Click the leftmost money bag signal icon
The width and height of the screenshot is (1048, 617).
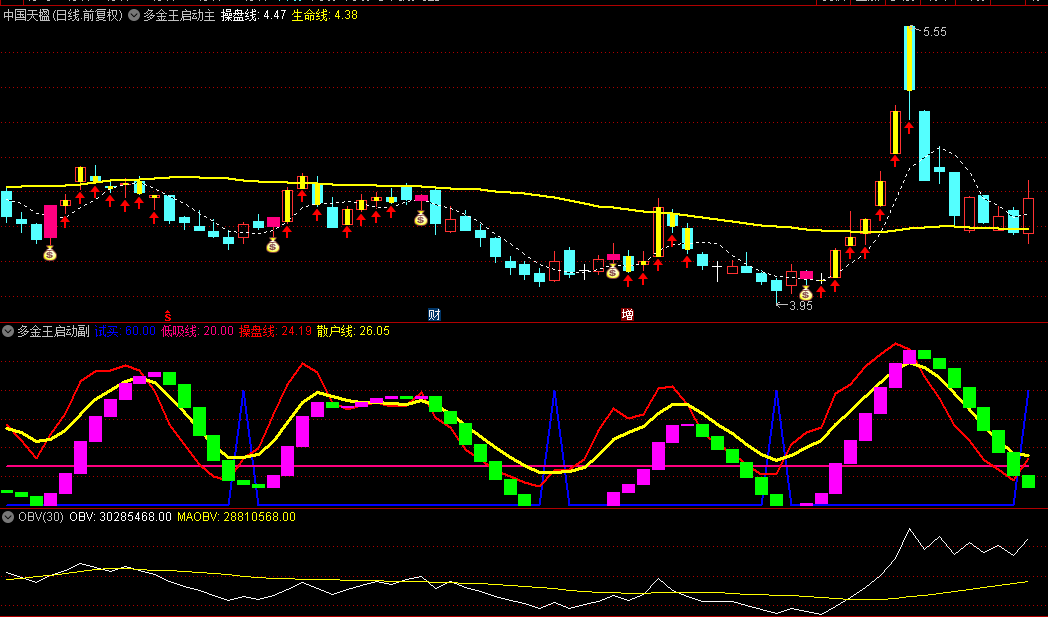tap(50, 254)
